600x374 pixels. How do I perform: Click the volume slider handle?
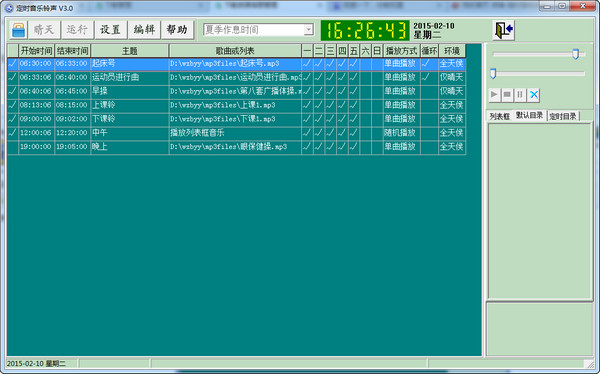575,54
